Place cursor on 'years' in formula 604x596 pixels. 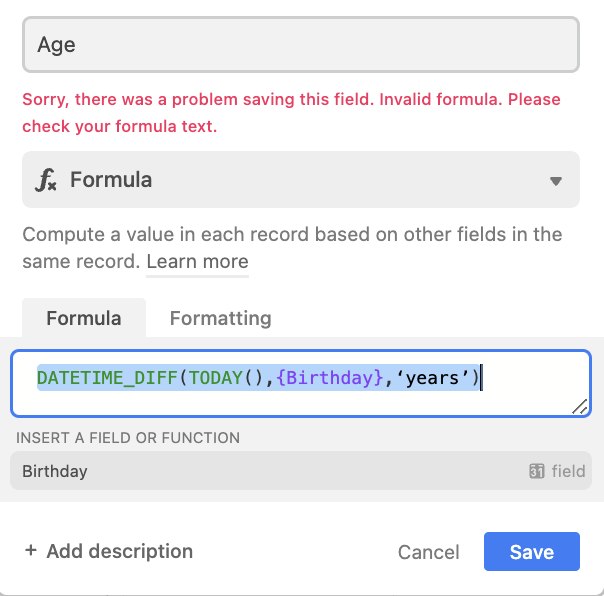pos(432,378)
